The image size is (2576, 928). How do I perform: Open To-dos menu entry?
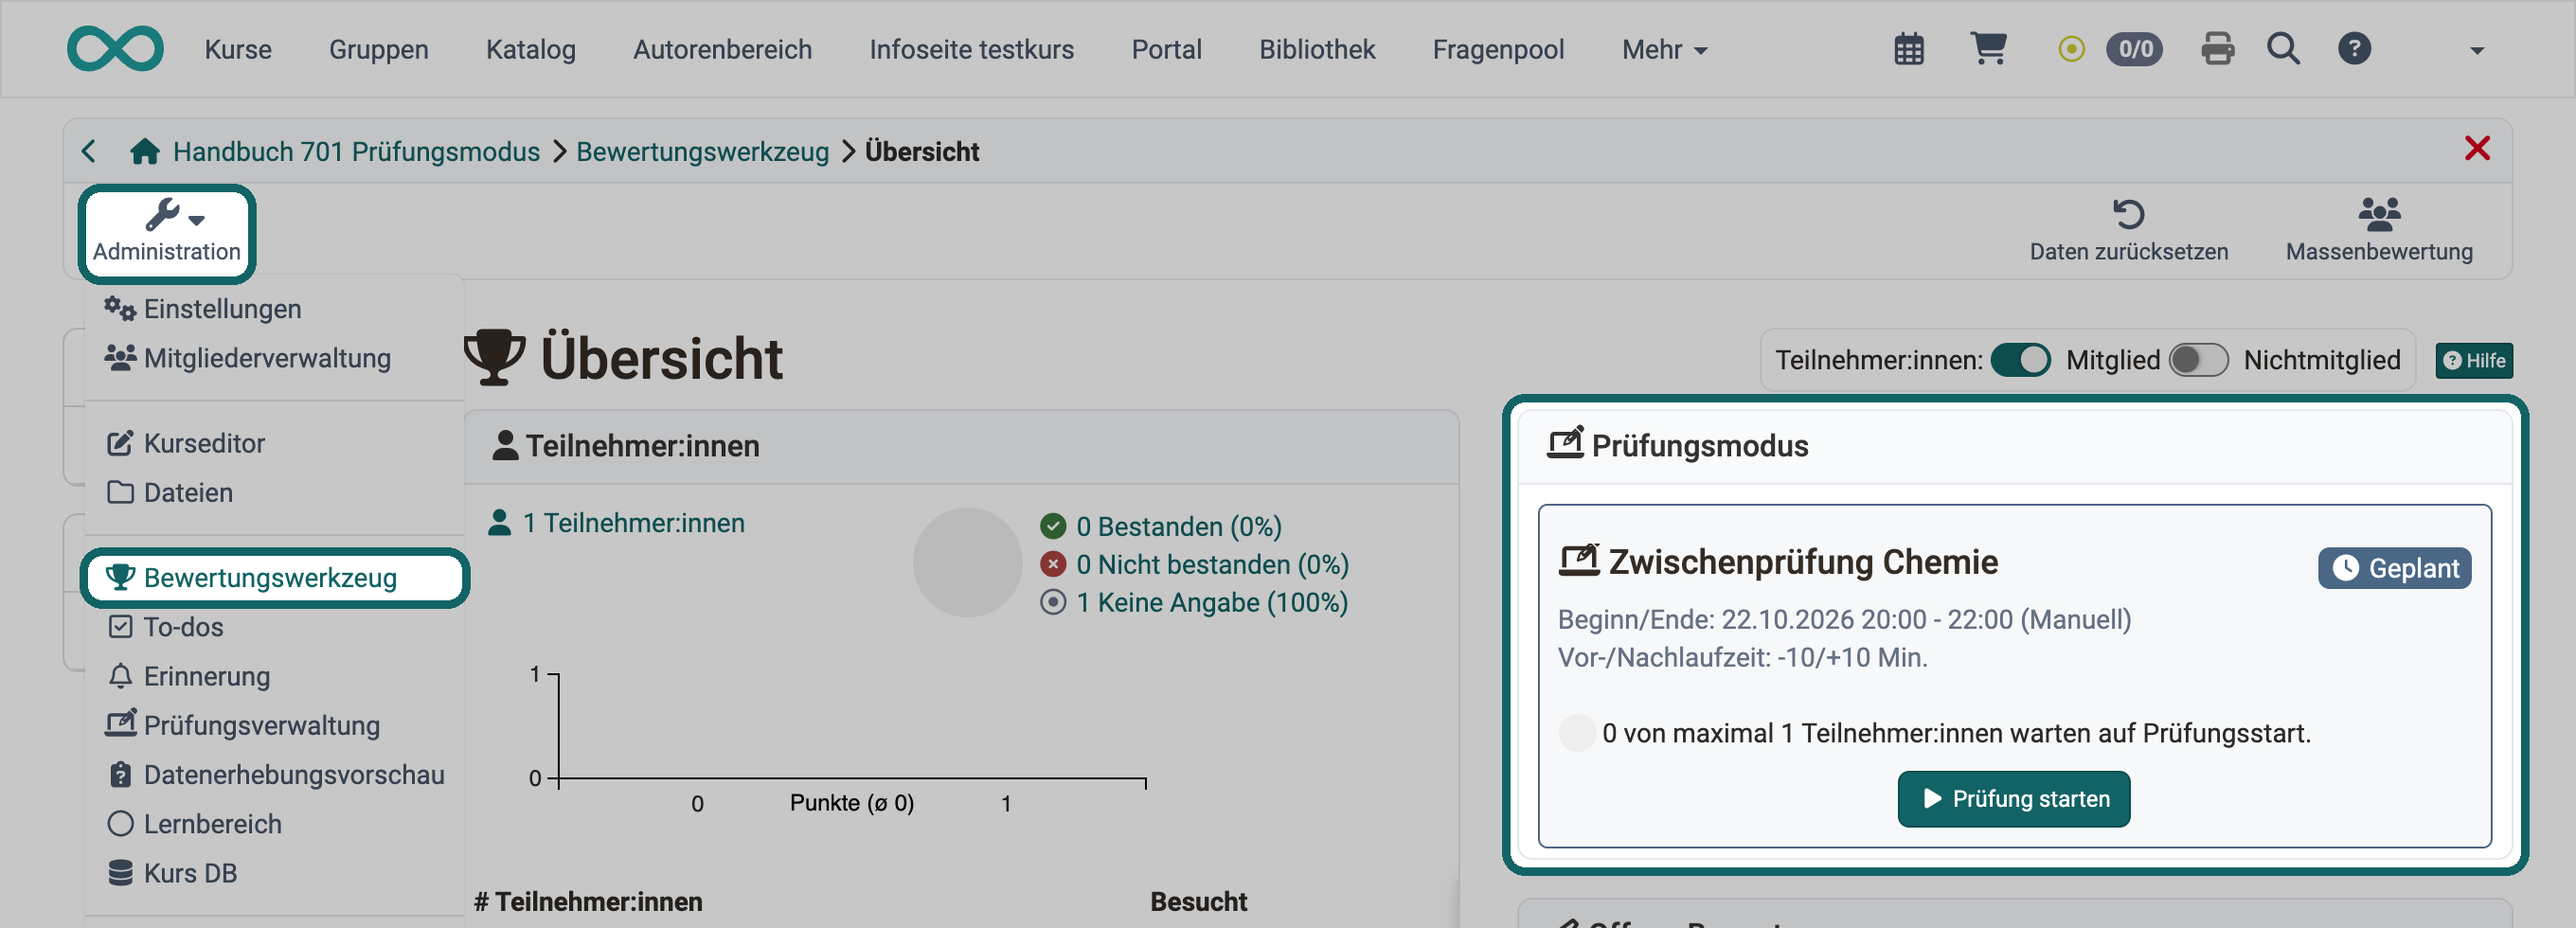(x=164, y=627)
